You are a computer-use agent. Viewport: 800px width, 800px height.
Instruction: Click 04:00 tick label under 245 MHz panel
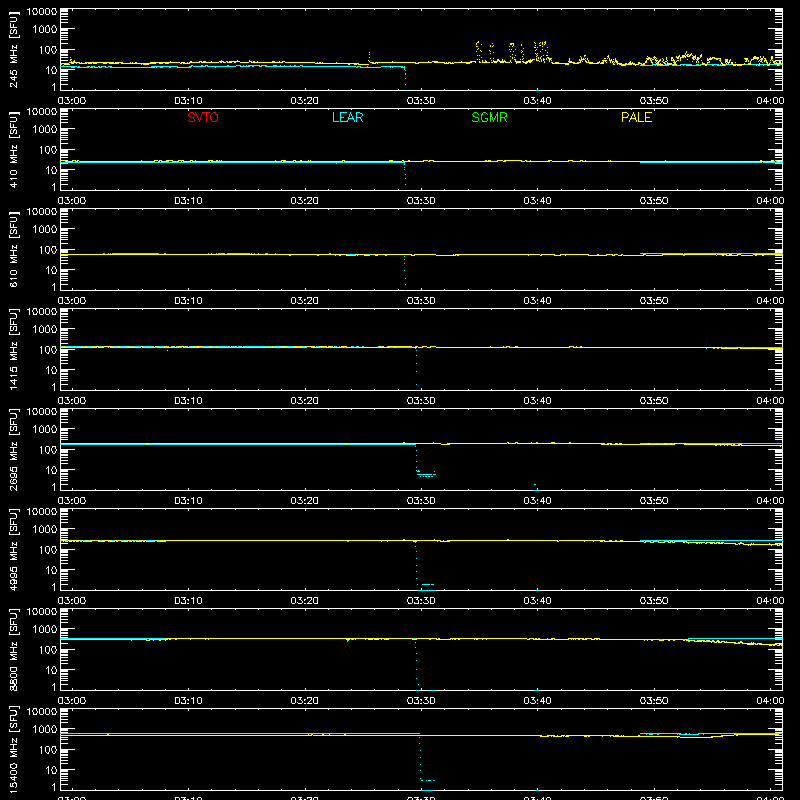point(770,101)
